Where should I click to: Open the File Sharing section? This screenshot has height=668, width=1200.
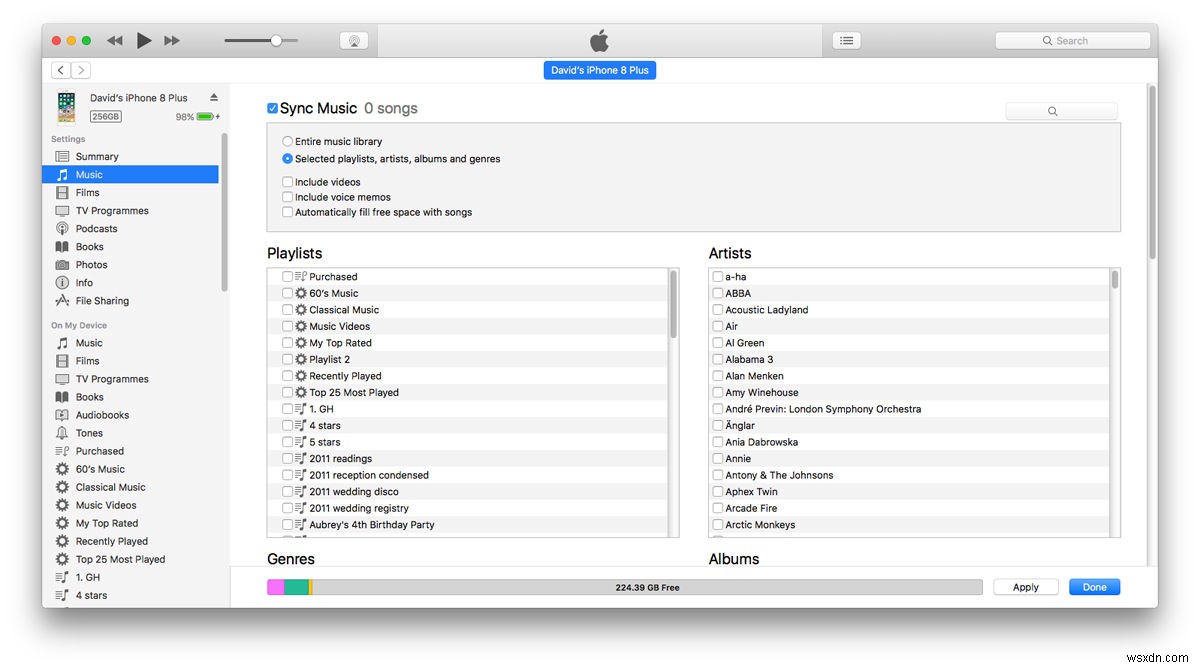pyautogui.click(x=100, y=300)
